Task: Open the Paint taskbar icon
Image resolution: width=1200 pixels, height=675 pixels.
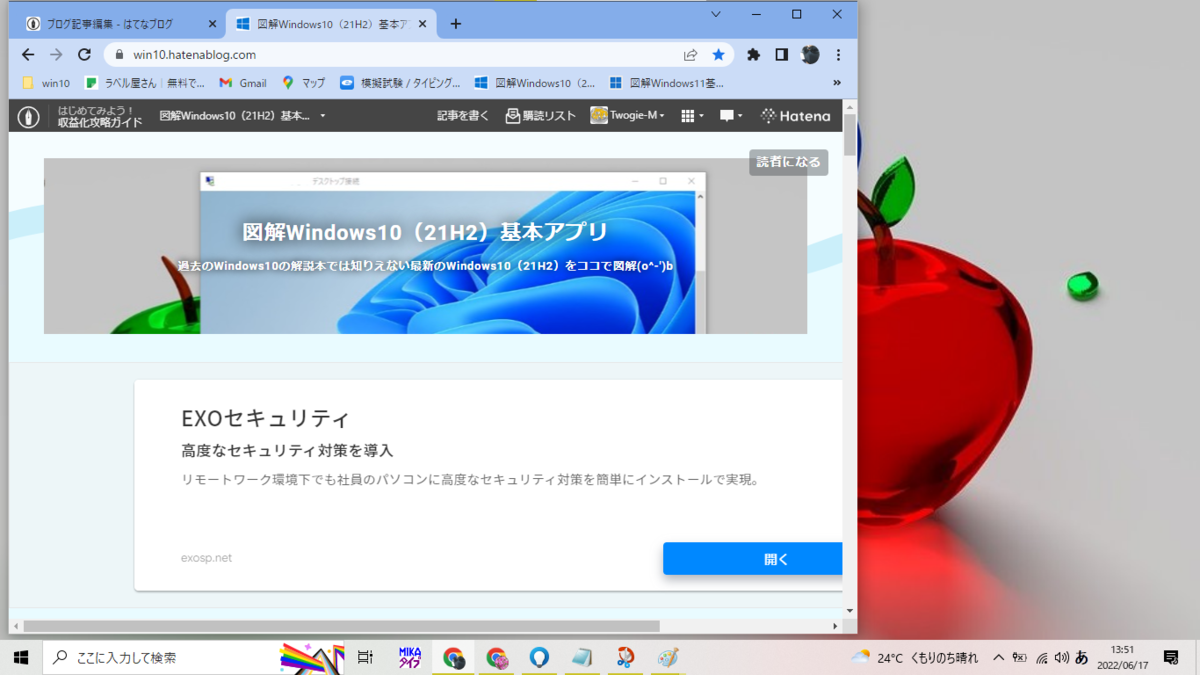Action: [668, 657]
